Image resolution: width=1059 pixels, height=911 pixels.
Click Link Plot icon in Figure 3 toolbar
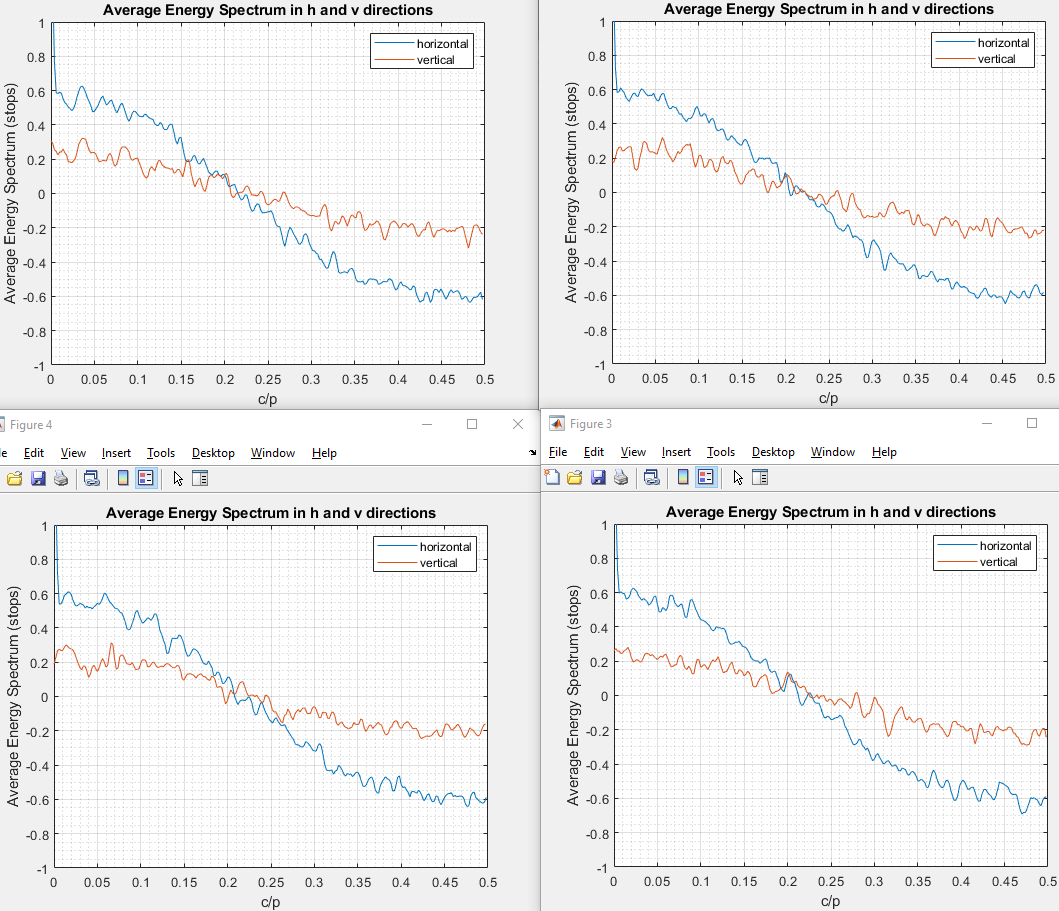tap(650, 478)
